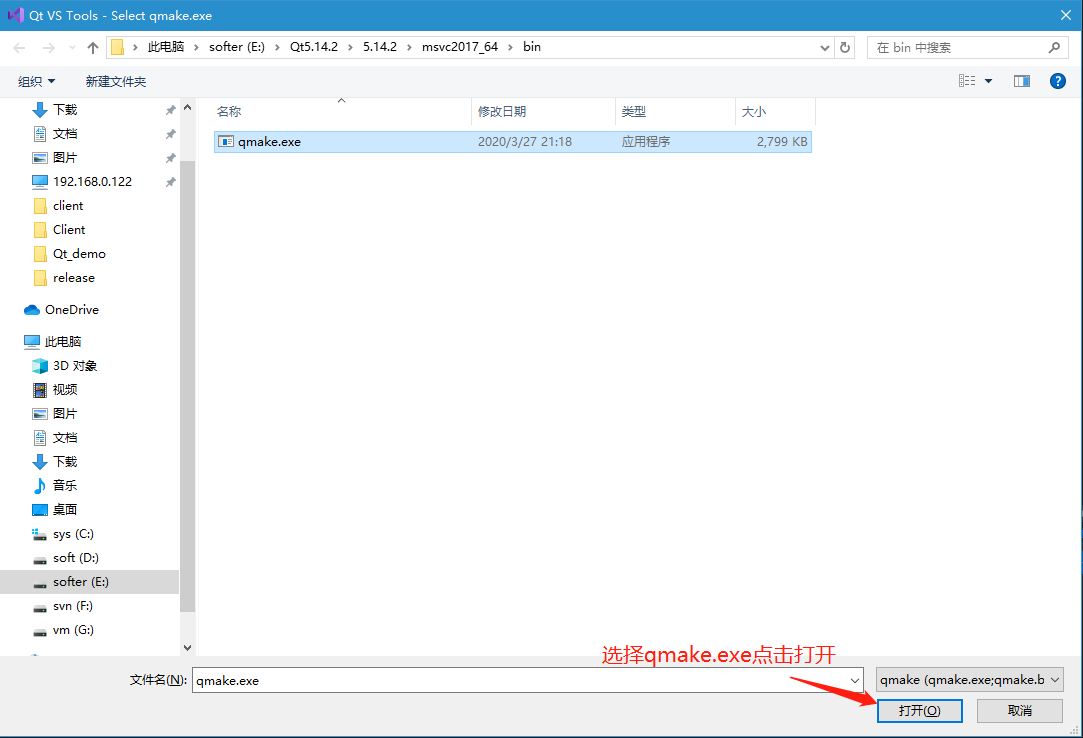Open 192.168.0.122 network location

coord(93,182)
